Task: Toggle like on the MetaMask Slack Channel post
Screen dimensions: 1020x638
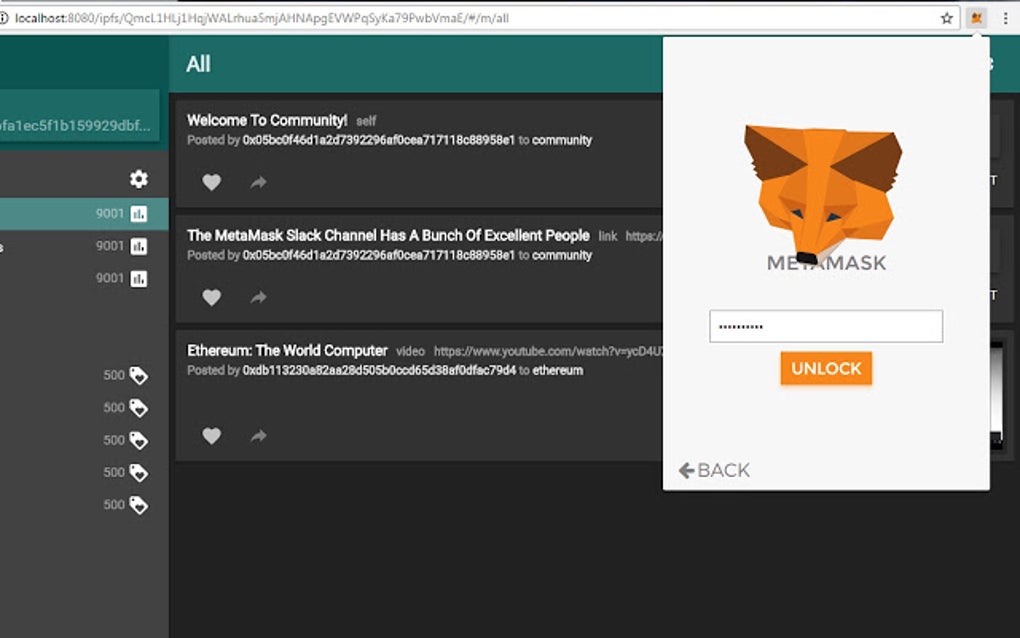Action: (212, 297)
